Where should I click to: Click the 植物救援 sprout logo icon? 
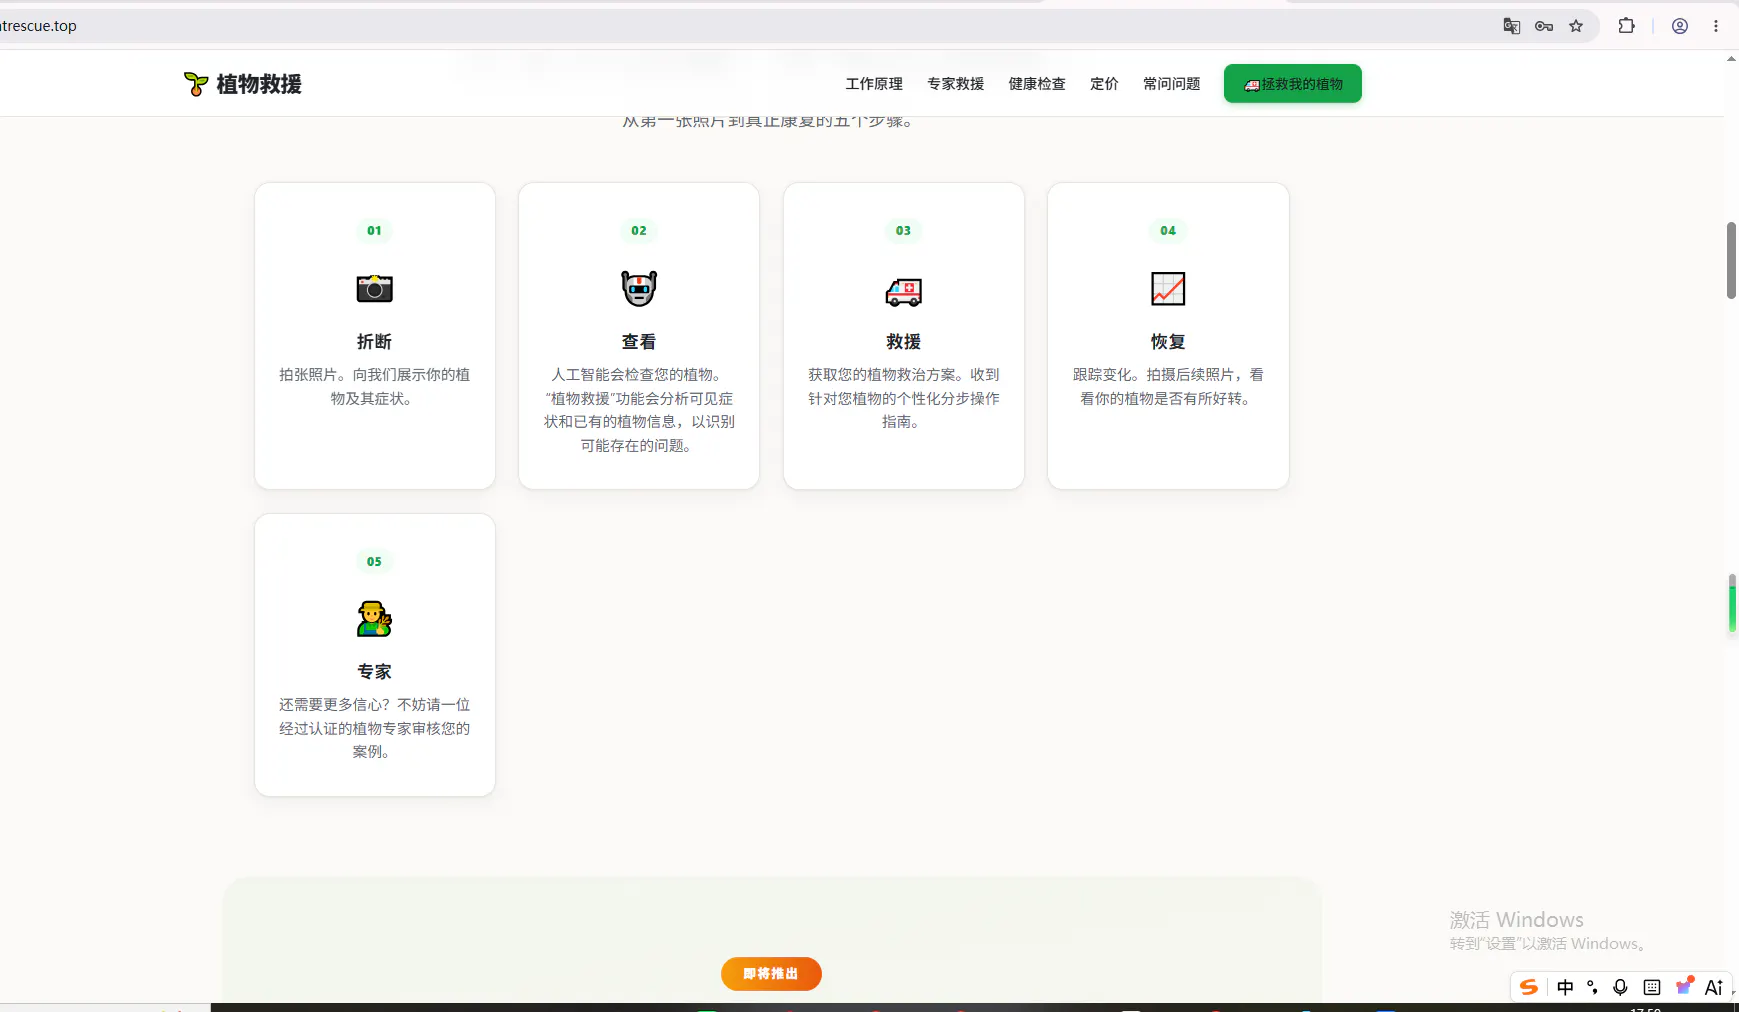point(196,84)
